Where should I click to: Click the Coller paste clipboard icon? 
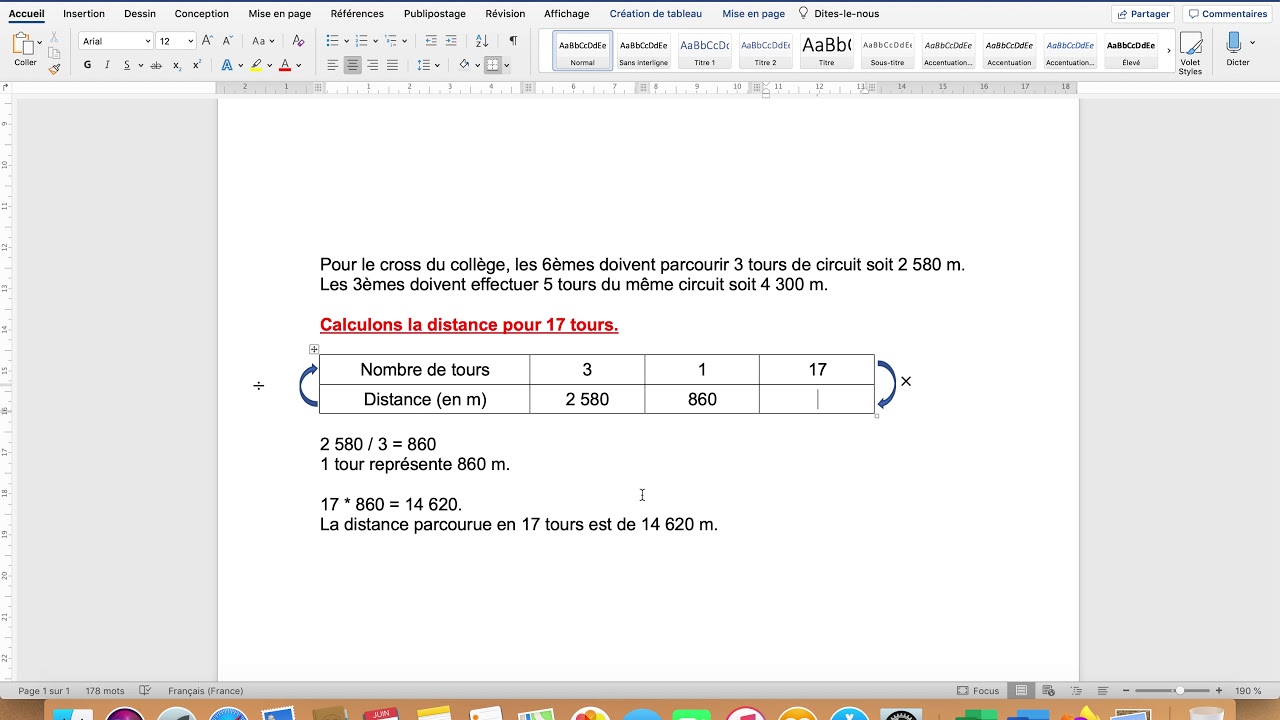click(x=22, y=44)
